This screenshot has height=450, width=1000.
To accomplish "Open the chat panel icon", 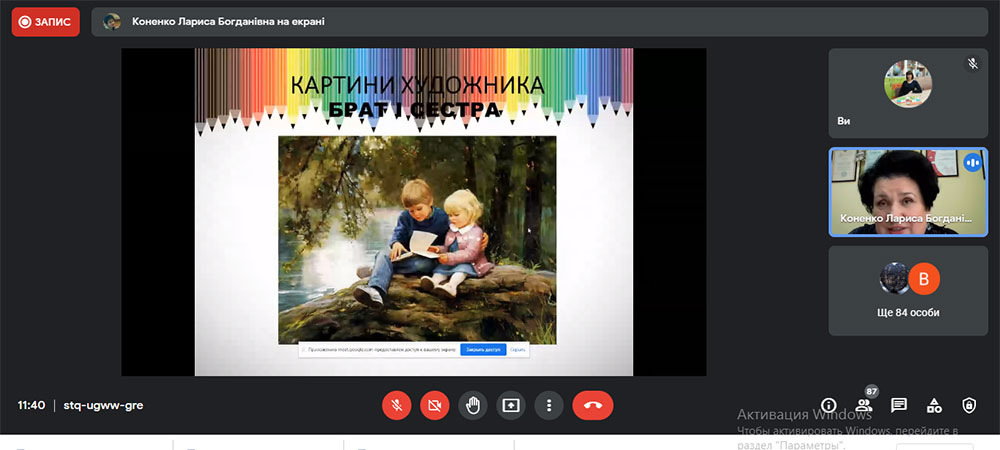I will click(x=899, y=405).
